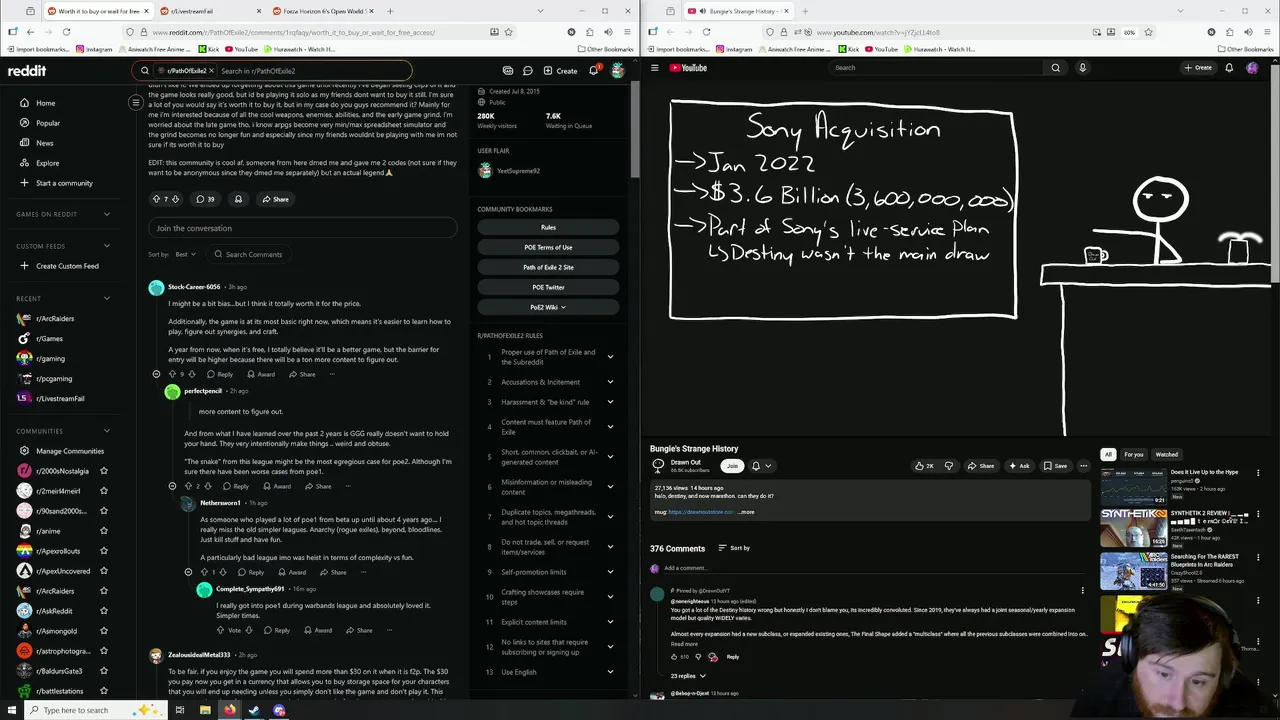Favorite r/2000sNostalgia with star
This screenshot has height=720, width=1280.
[104, 471]
